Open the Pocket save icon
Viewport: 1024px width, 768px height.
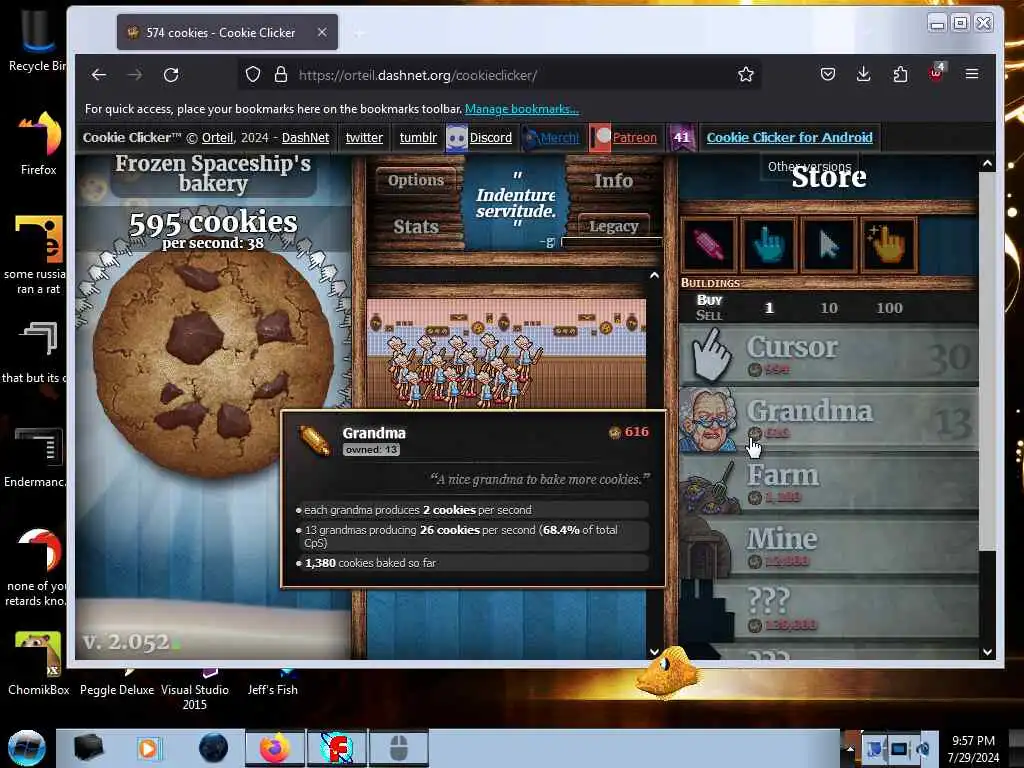point(827,74)
